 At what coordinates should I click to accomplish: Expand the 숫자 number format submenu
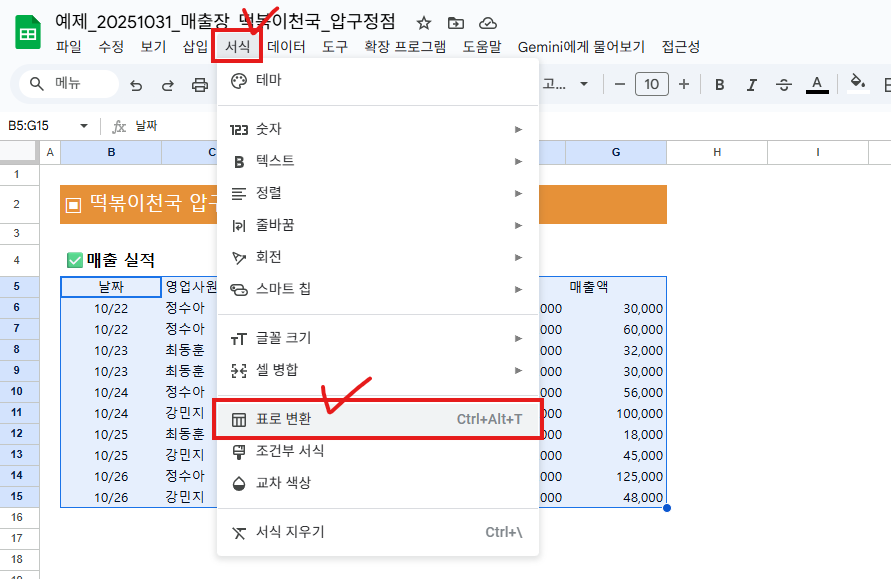[378, 129]
